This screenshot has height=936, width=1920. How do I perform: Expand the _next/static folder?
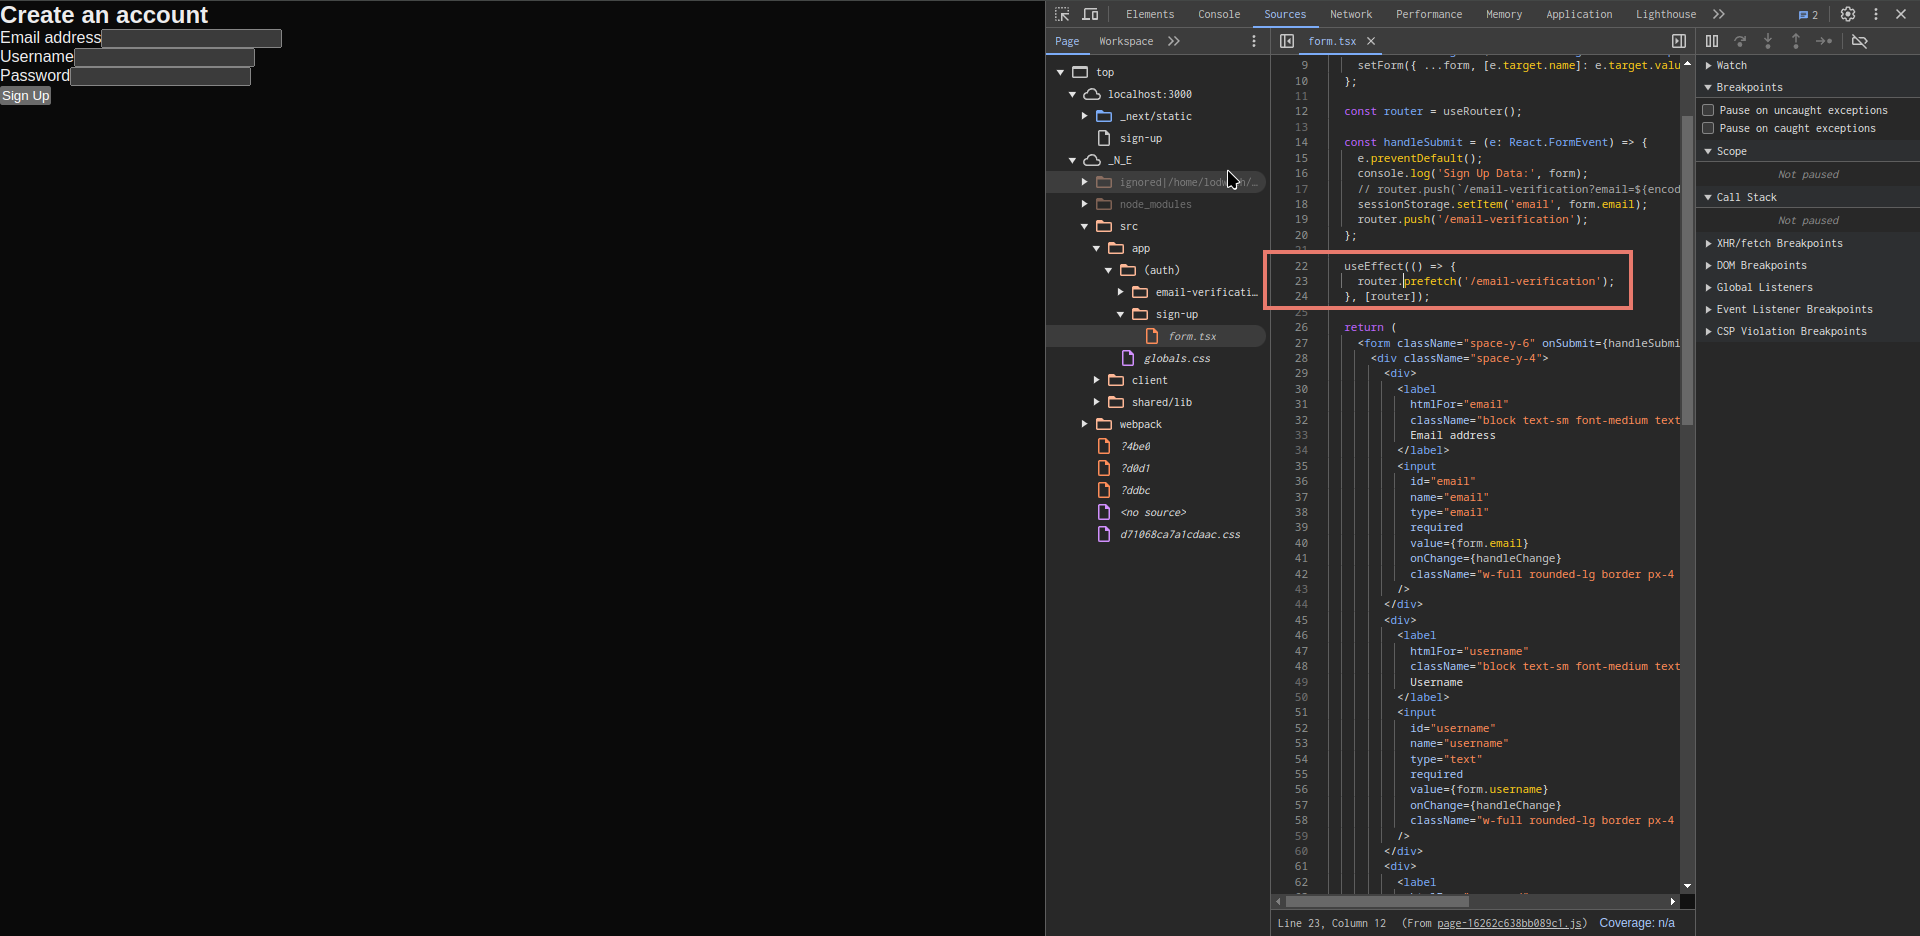1085,116
